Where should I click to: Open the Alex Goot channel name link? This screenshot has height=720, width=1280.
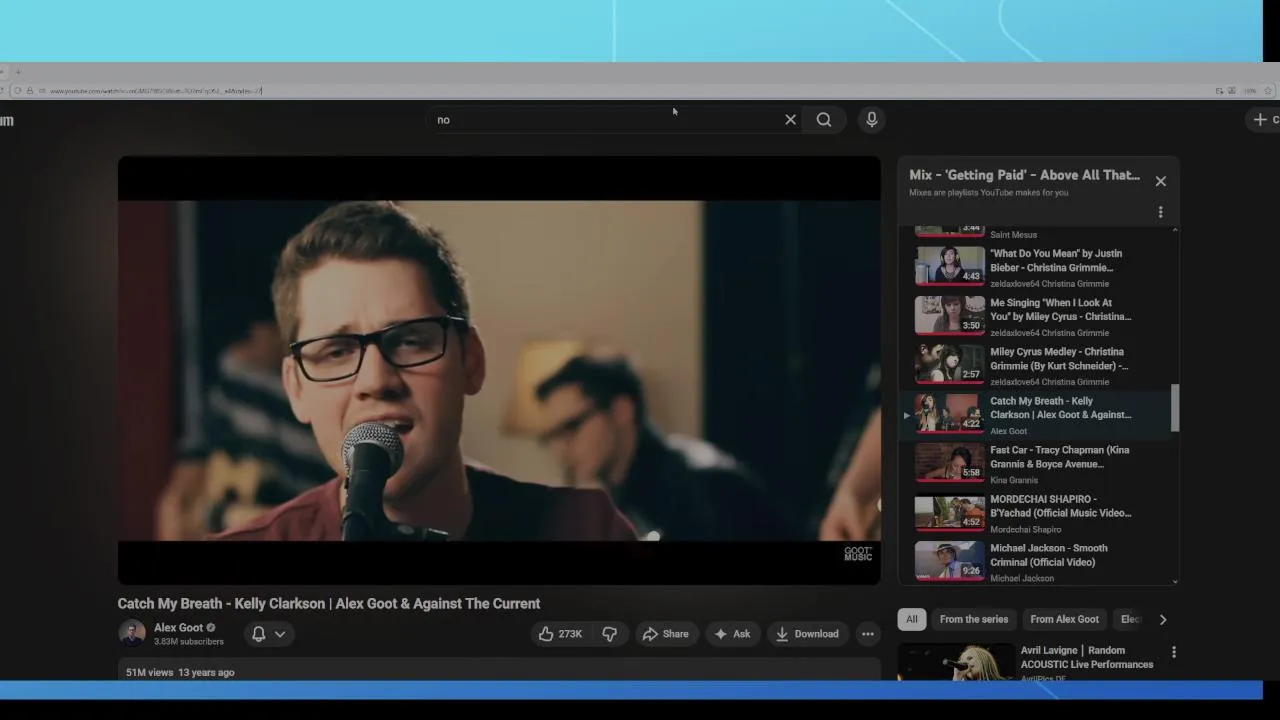178,628
